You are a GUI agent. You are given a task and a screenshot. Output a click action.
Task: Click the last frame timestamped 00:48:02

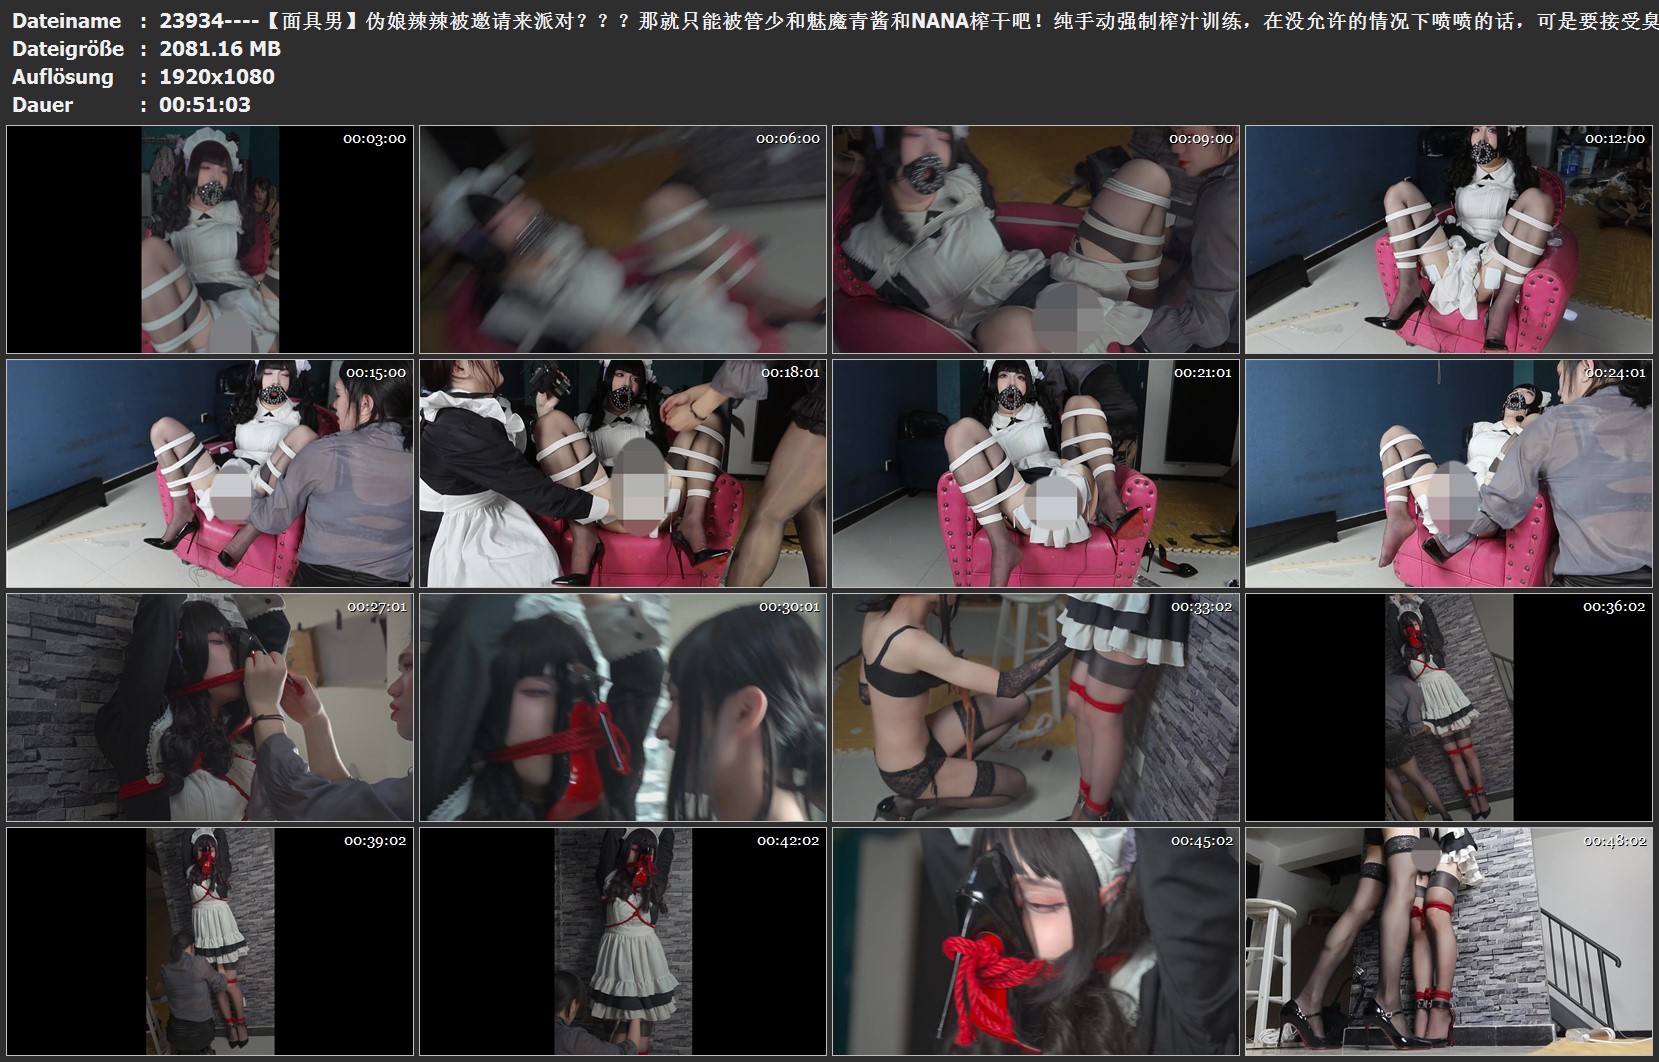click(x=1448, y=941)
